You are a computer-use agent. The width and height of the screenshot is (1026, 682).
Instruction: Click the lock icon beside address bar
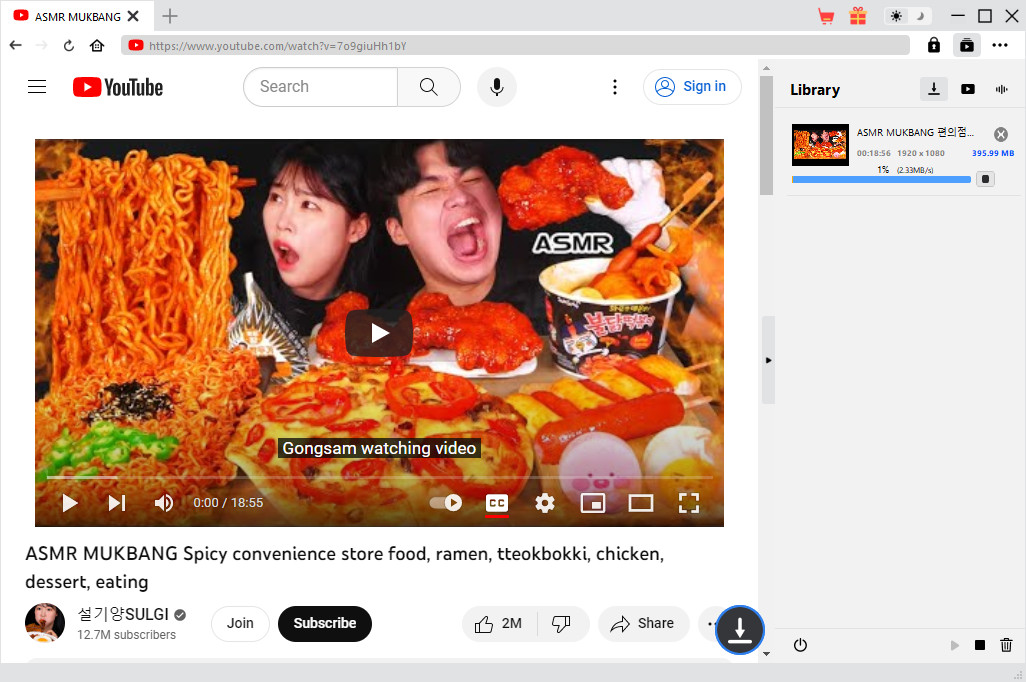click(934, 45)
